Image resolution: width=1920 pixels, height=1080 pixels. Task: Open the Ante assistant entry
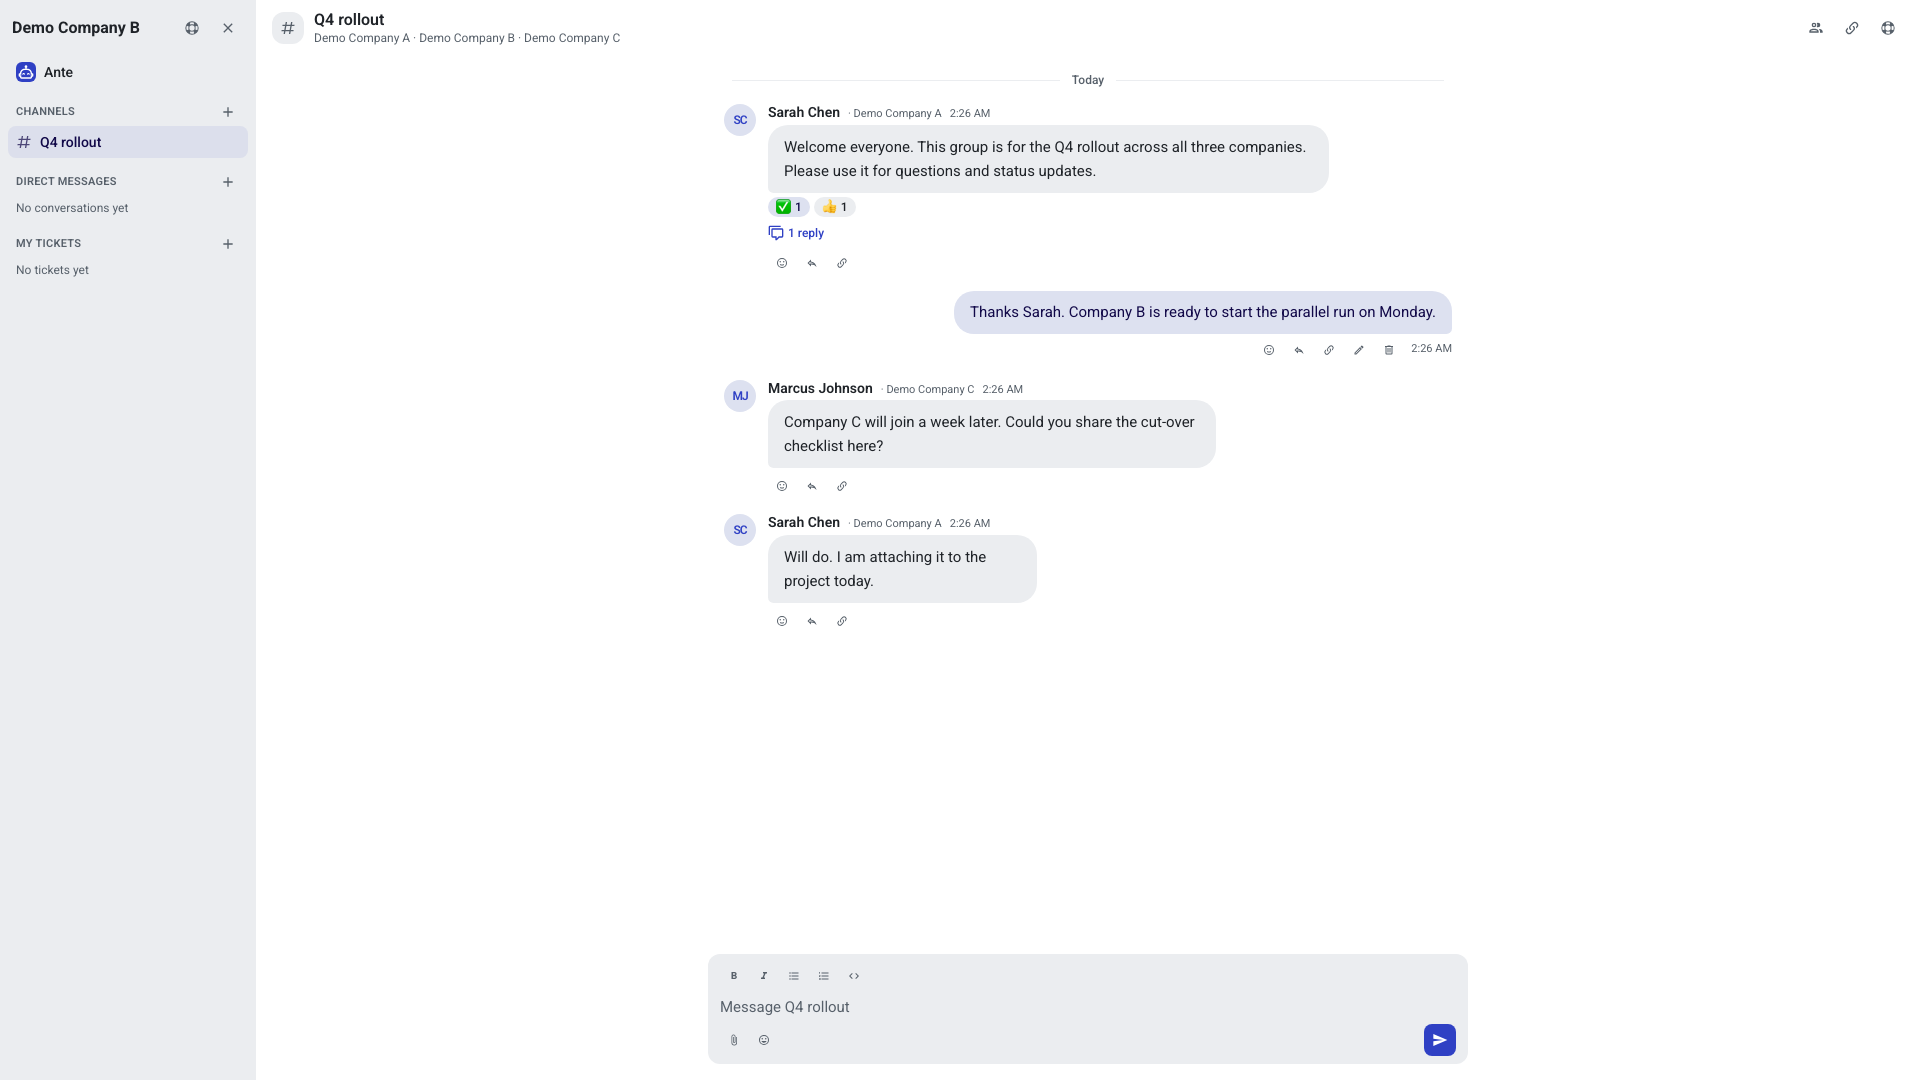[128, 72]
